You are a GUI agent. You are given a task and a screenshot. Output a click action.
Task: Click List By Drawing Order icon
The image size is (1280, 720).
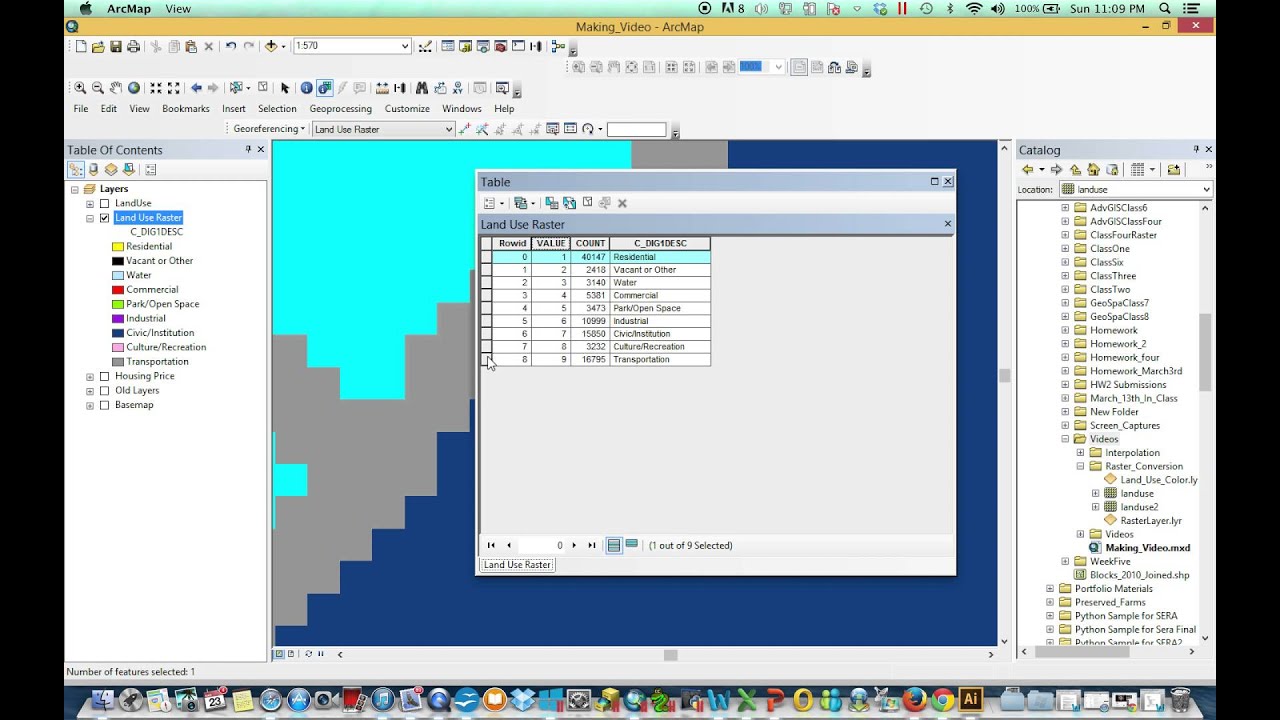tap(76, 170)
